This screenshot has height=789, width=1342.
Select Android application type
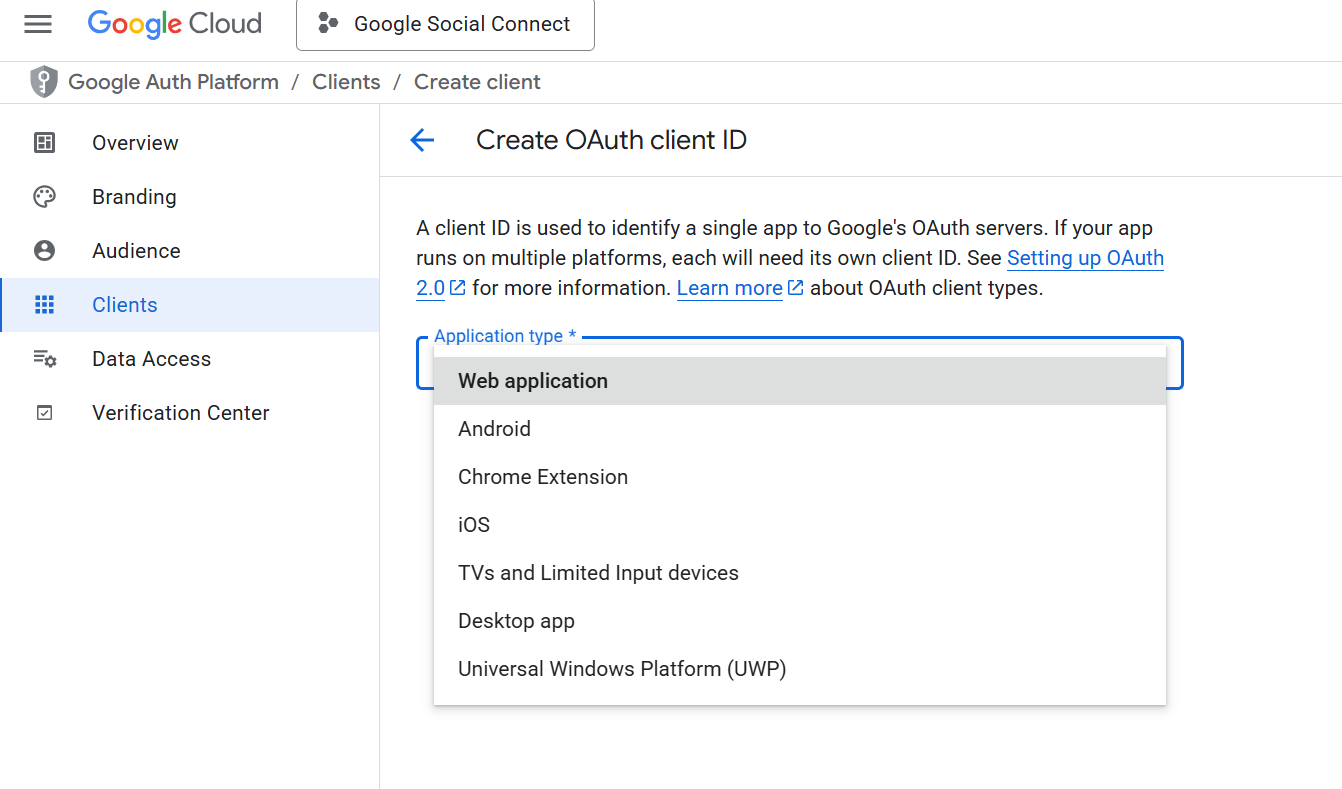coord(800,429)
